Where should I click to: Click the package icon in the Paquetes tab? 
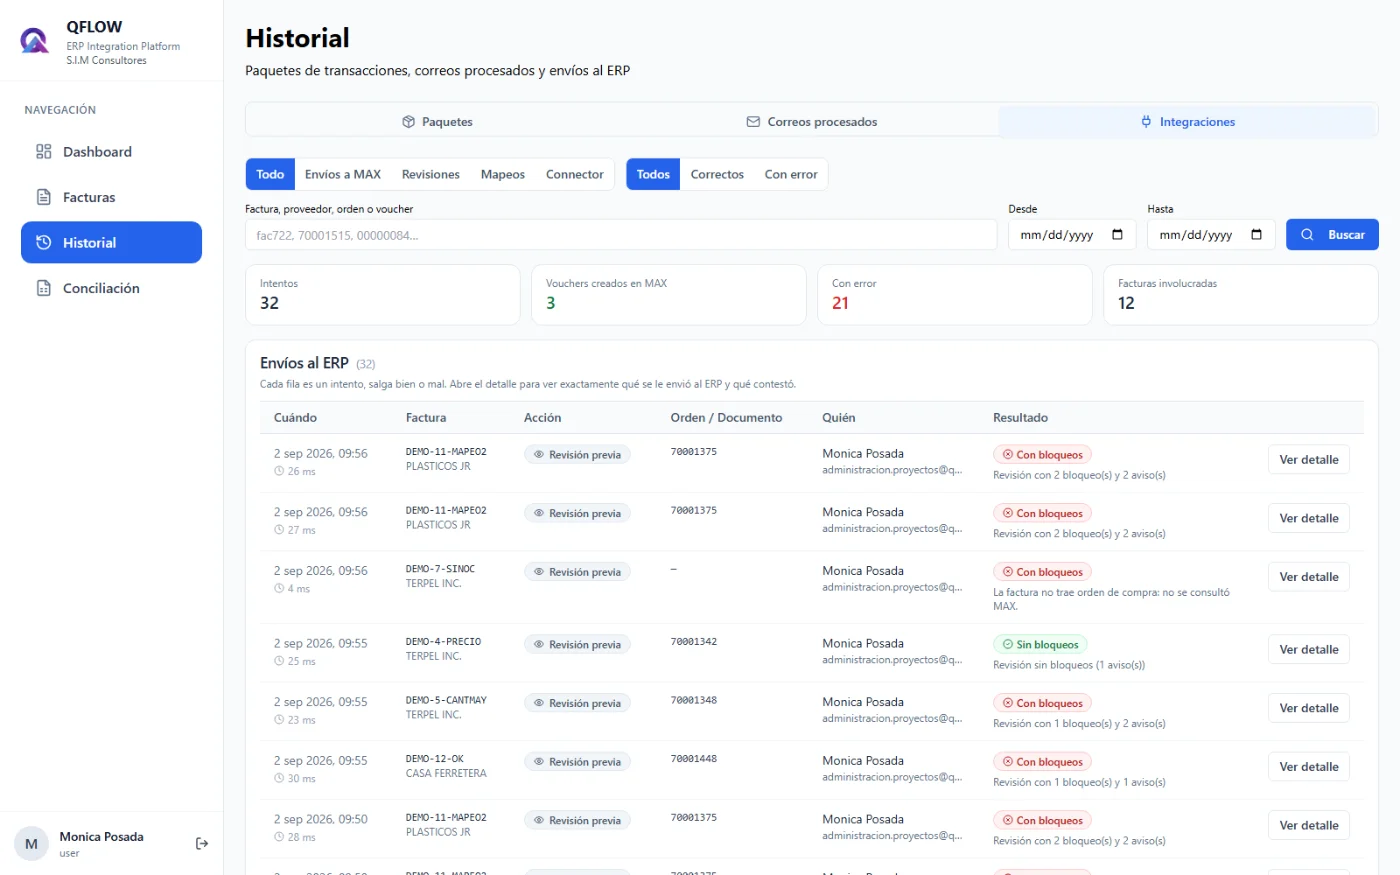[x=408, y=122]
